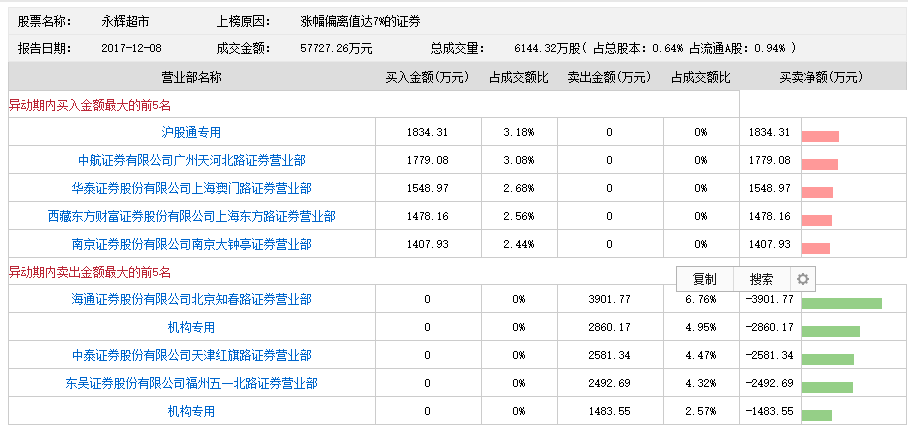Click the gear settings icon beside 搜索
Screen dimensions: 908x425
click(802, 279)
